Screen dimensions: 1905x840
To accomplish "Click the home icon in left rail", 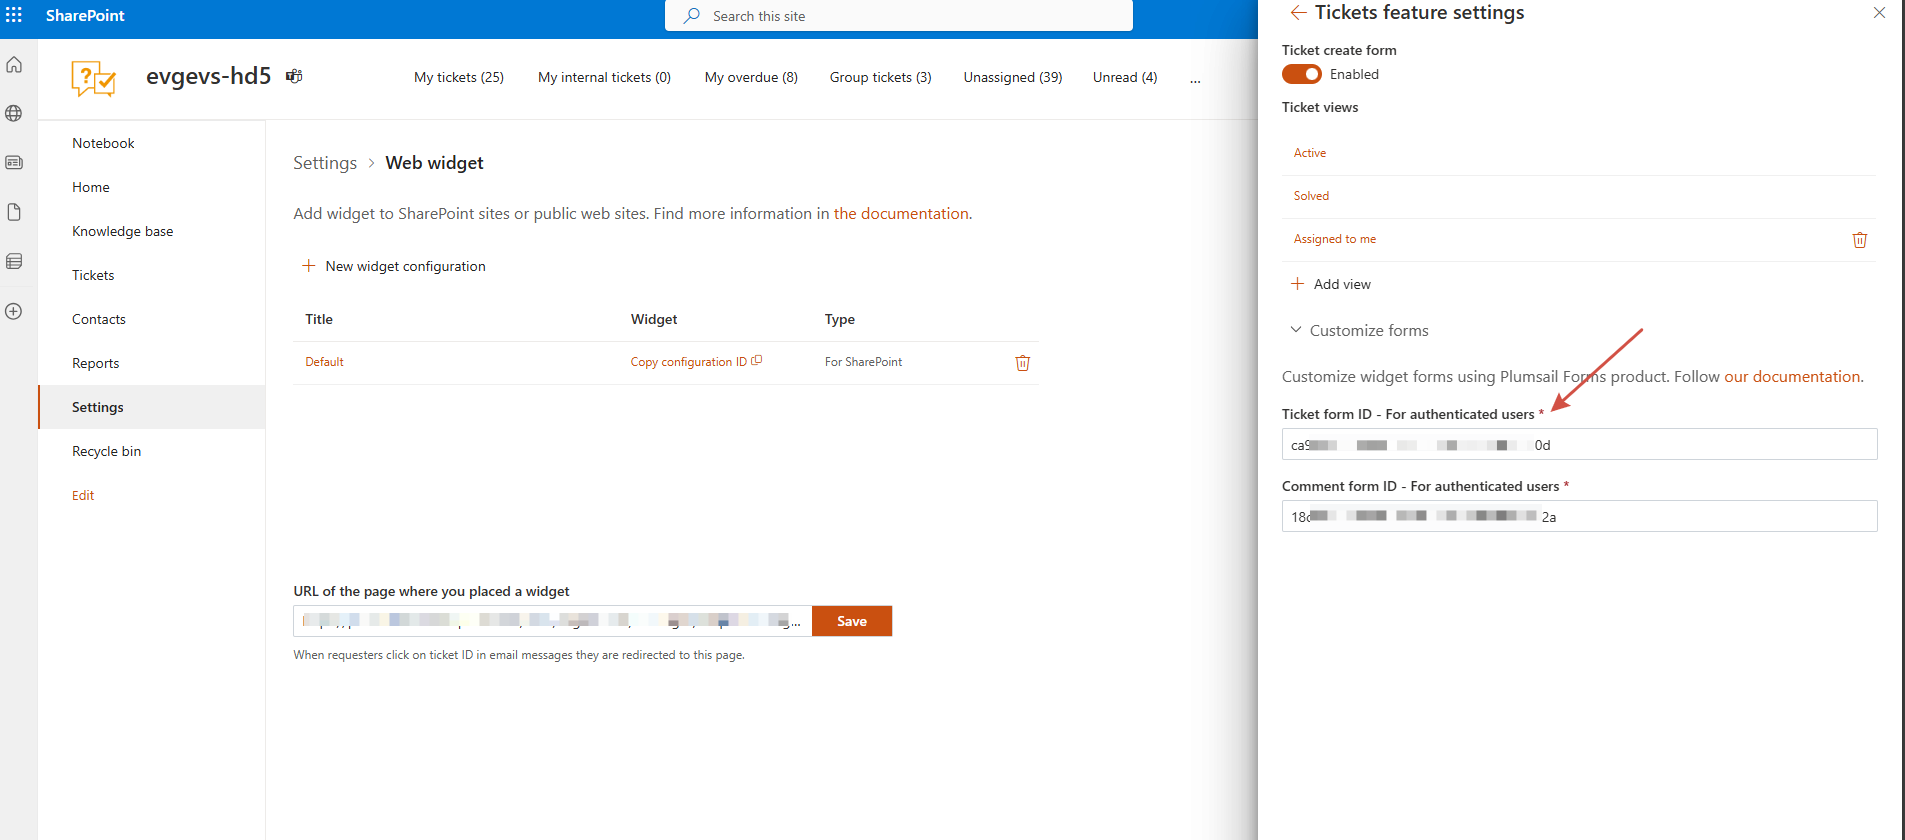I will (14, 65).
